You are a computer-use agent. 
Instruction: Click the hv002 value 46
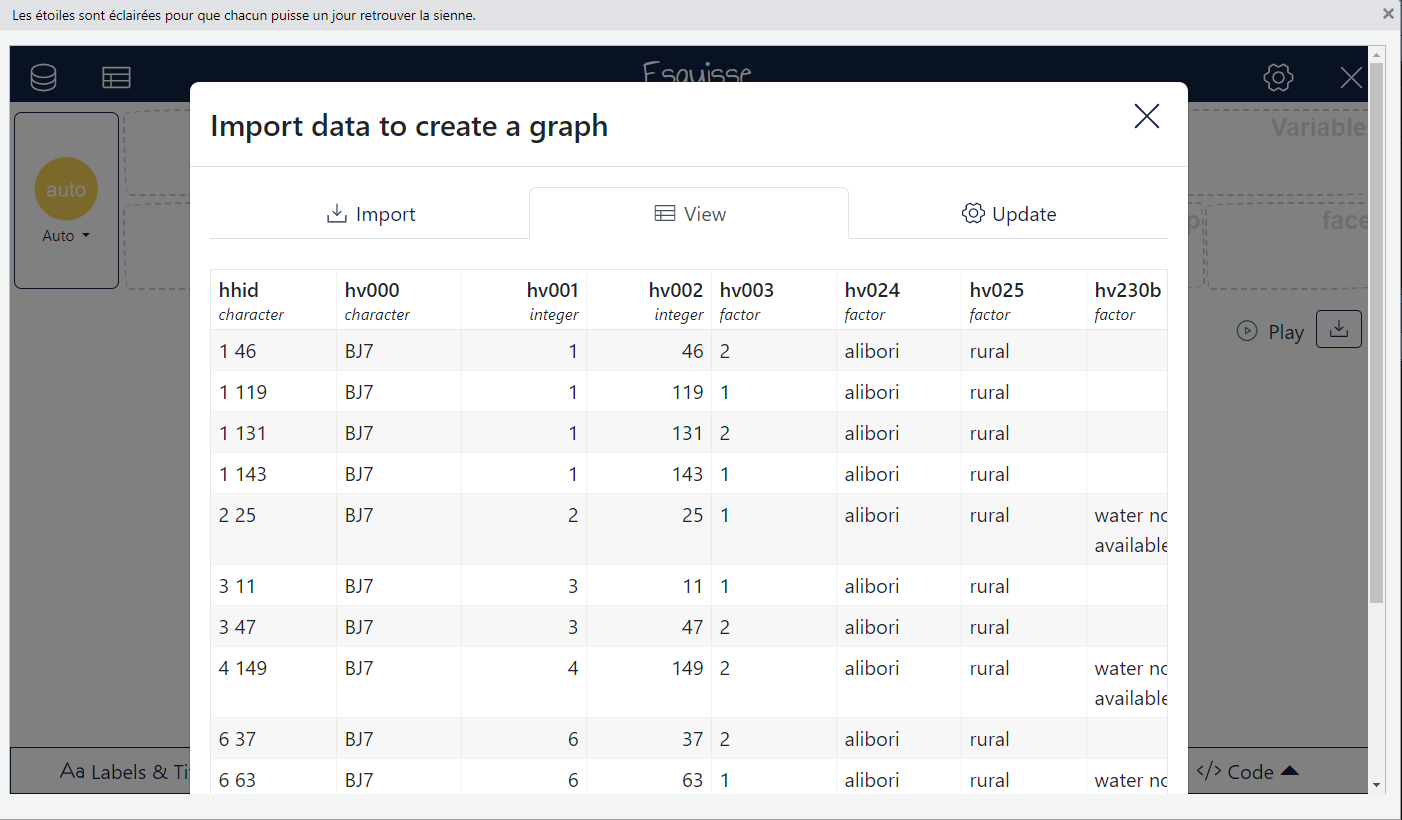coord(692,351)
